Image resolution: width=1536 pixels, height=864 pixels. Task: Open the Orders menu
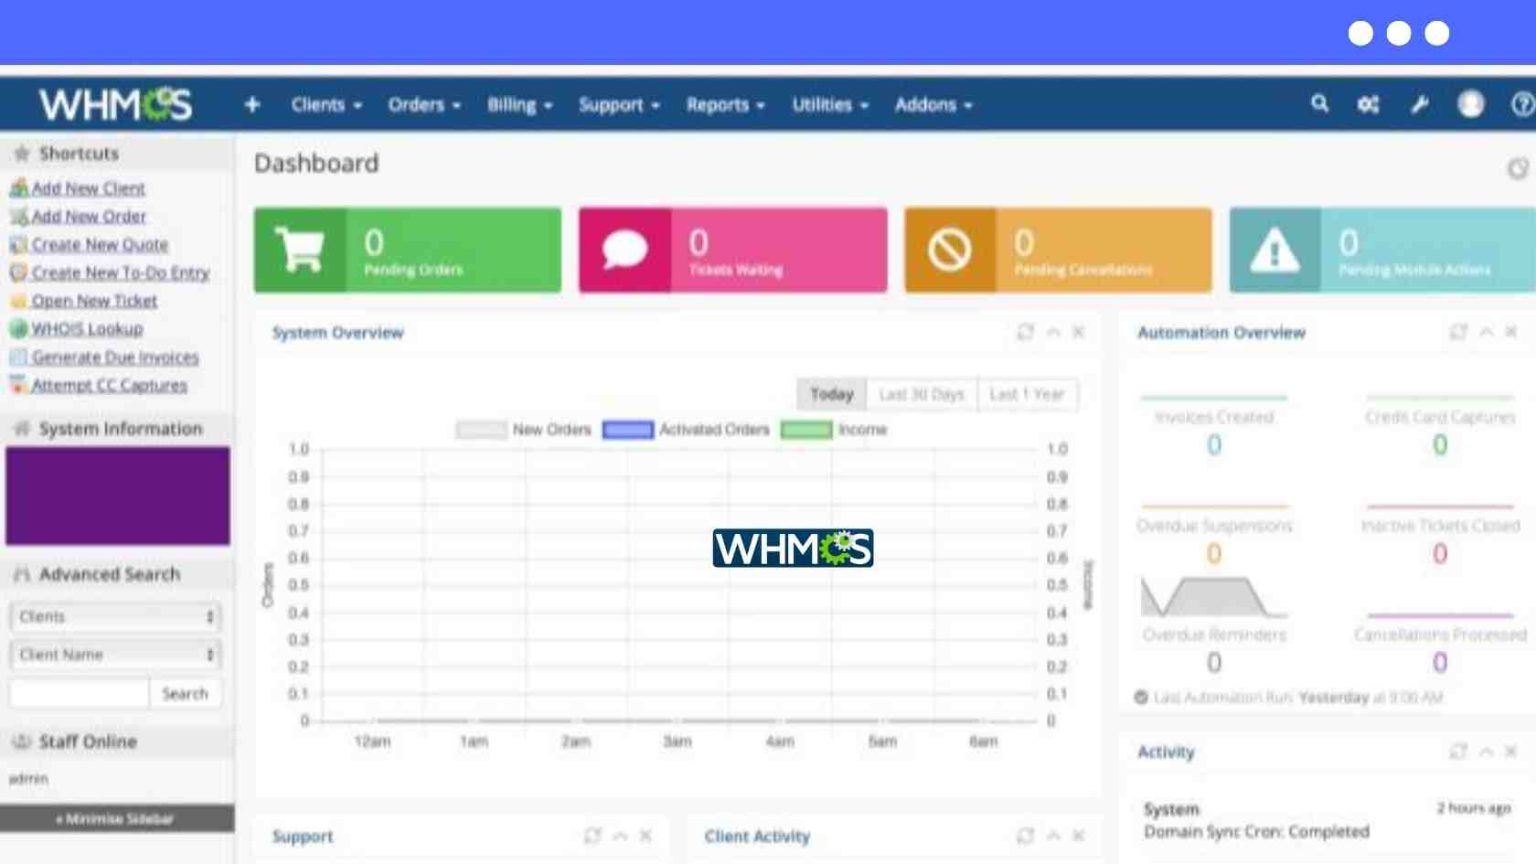tap(424, 104)
